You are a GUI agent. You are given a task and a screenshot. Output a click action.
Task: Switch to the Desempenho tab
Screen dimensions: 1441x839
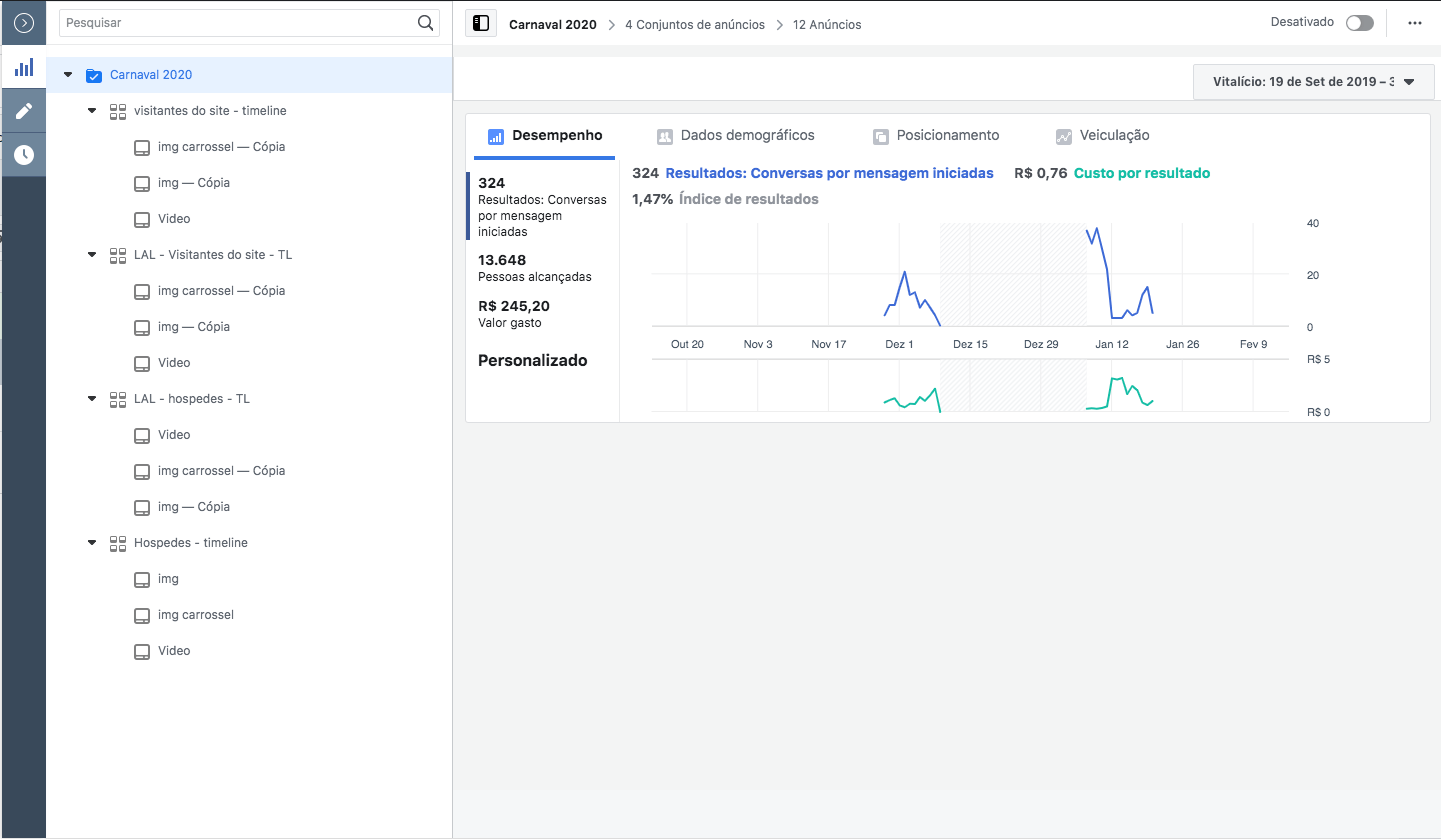pyautogui.click(x=544, y=136)
